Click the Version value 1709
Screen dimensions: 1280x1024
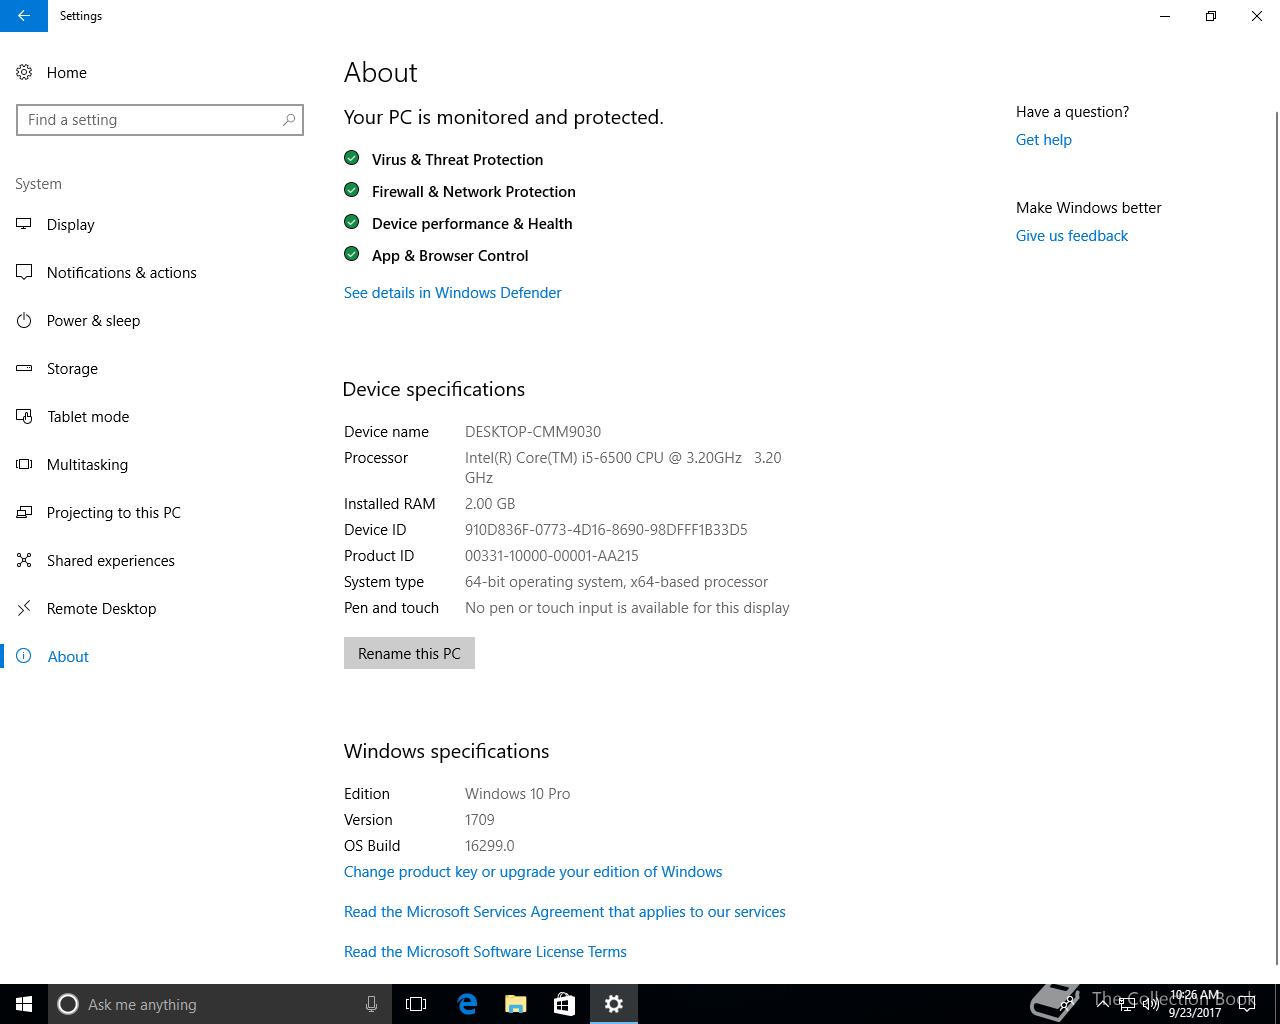click(480, 820)
